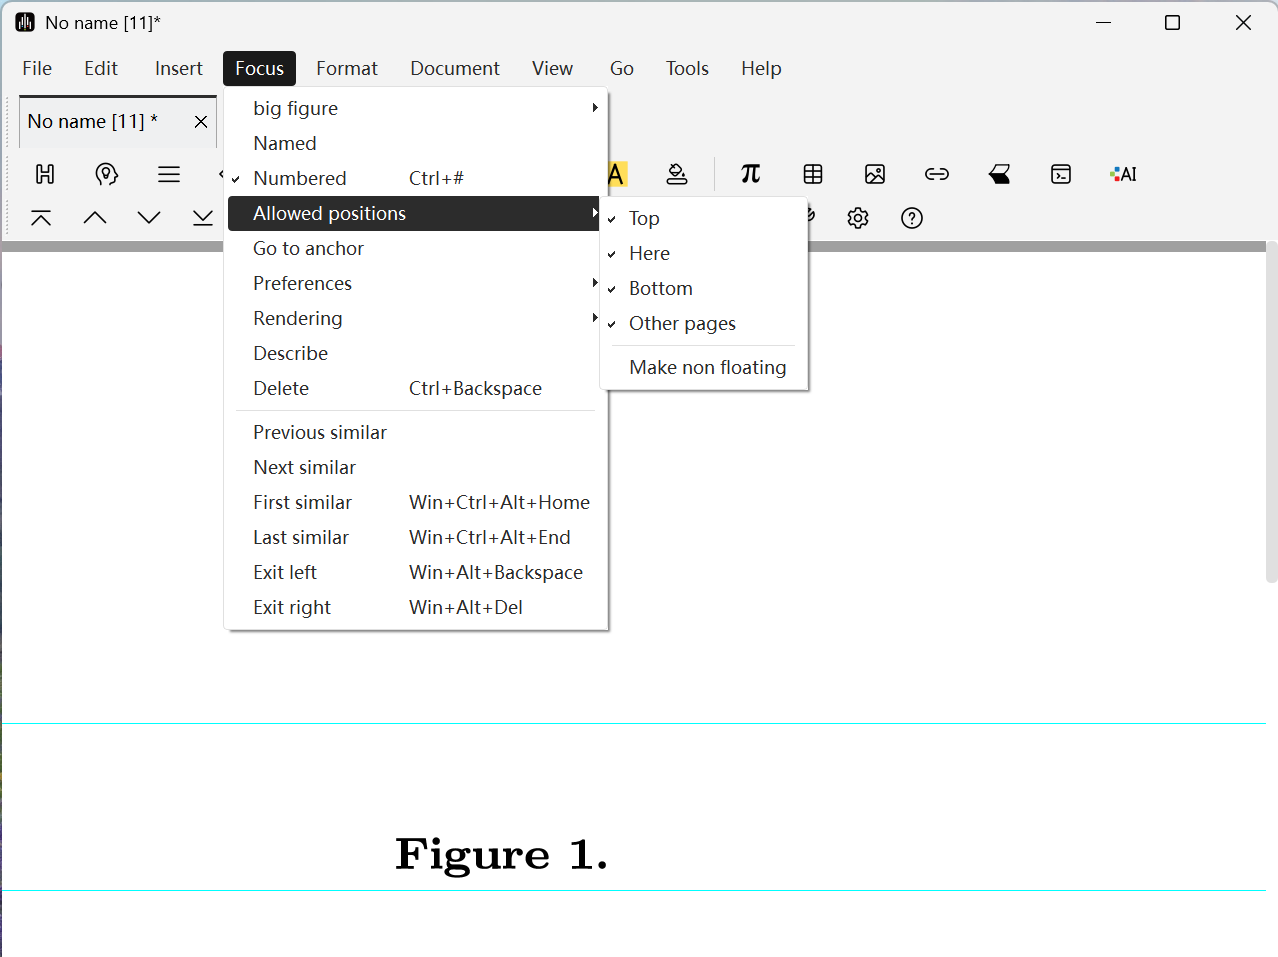Viewport: 1278px width, 957px height.
Task: Toggle the Bottom allowed position
Action: tap(660, 288)
